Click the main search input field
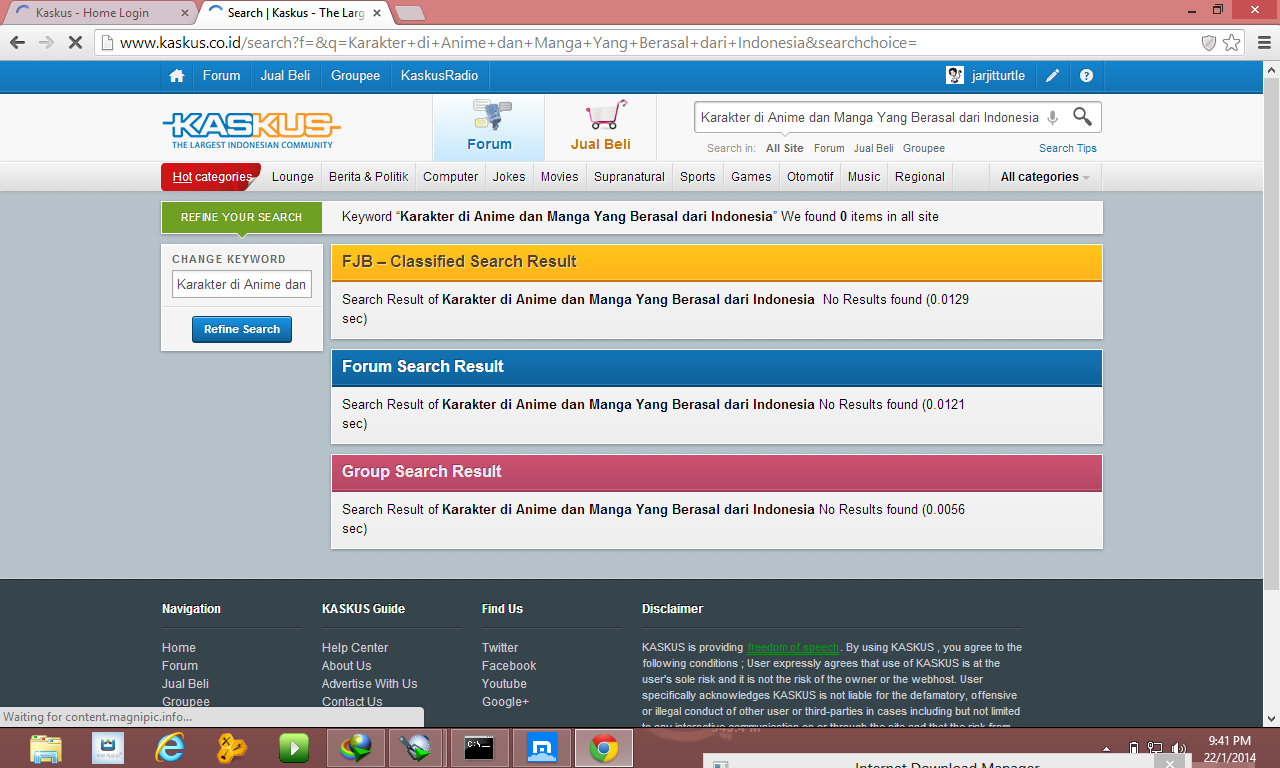 (x=870, y=117)
